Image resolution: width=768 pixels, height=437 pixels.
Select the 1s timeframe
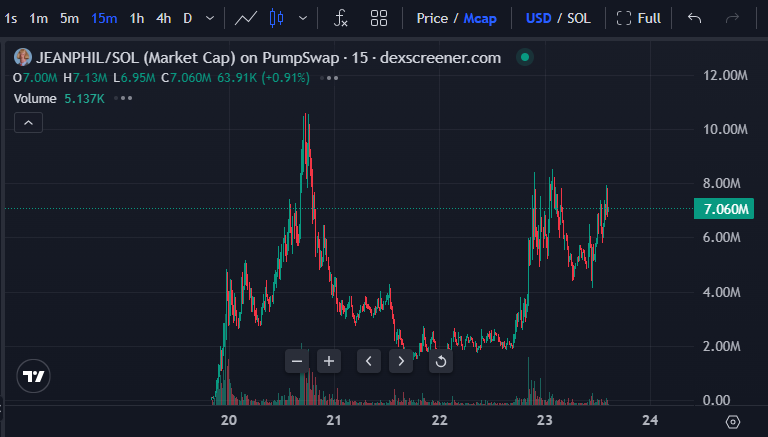(11, 19)
